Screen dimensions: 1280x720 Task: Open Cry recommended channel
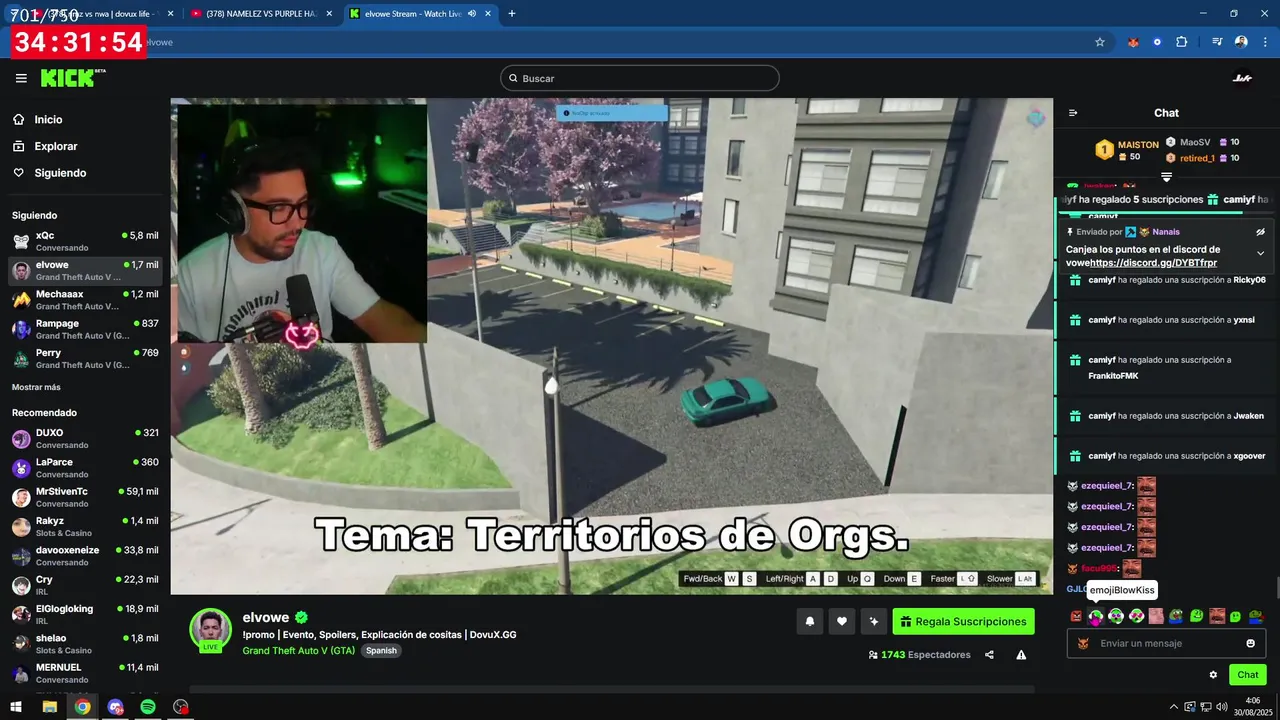coord(85,585)
